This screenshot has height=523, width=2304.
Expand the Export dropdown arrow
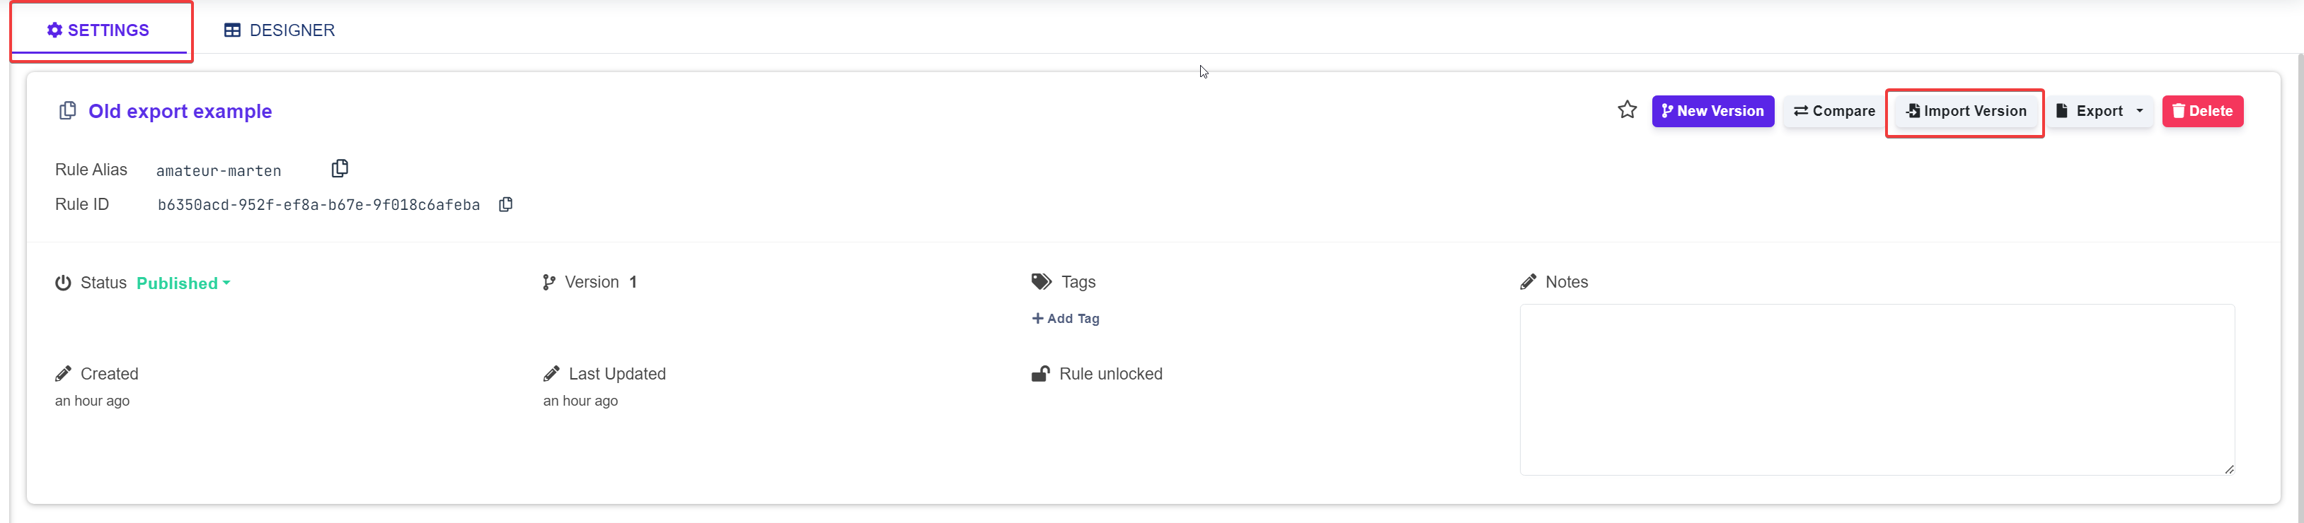pyautogui.click(x=2140, y=111)
